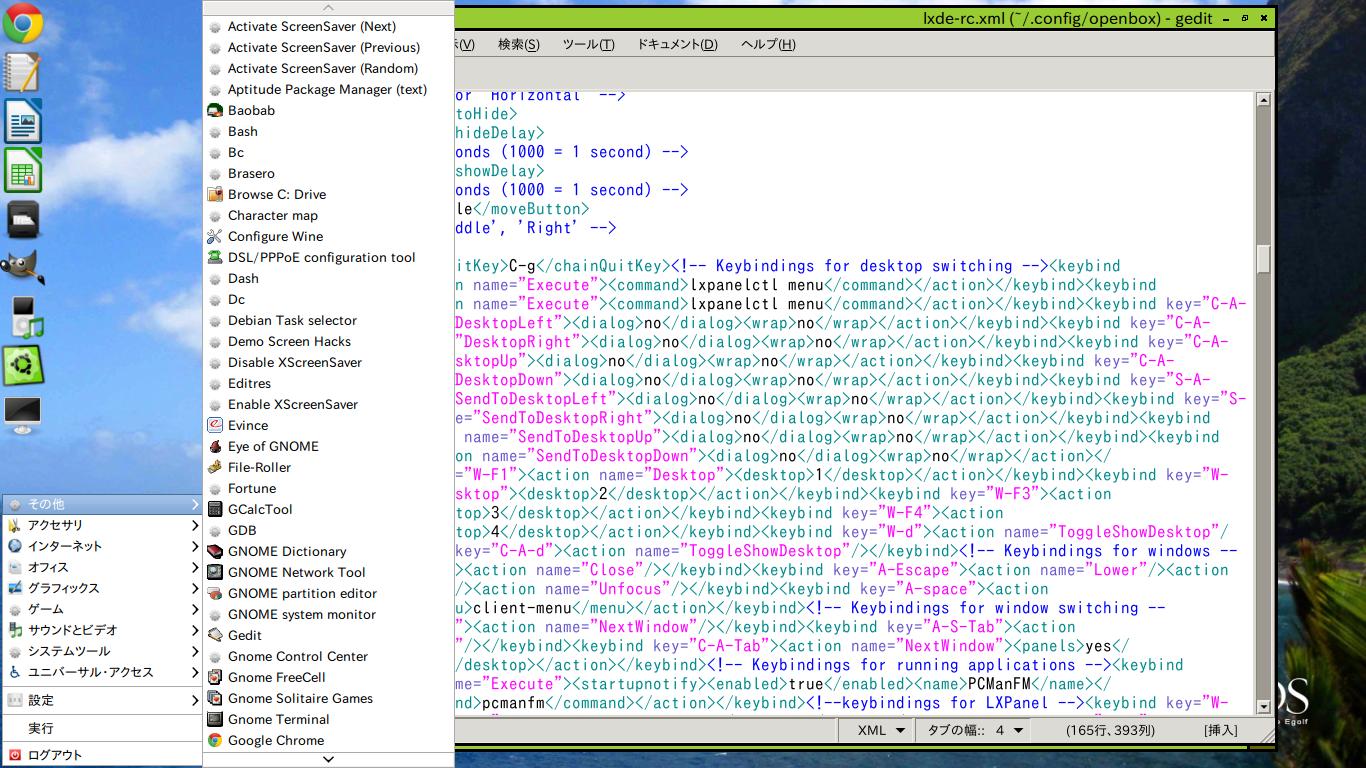1366x768 pixels.
Task: Launch GIMP from the left dock
Action: click(23, 268)
